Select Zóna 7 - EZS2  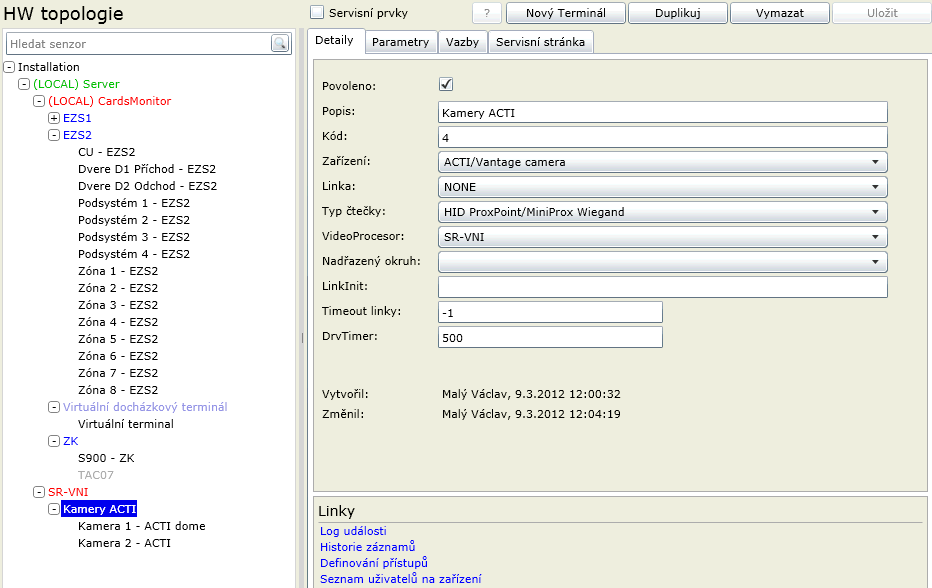118,373
